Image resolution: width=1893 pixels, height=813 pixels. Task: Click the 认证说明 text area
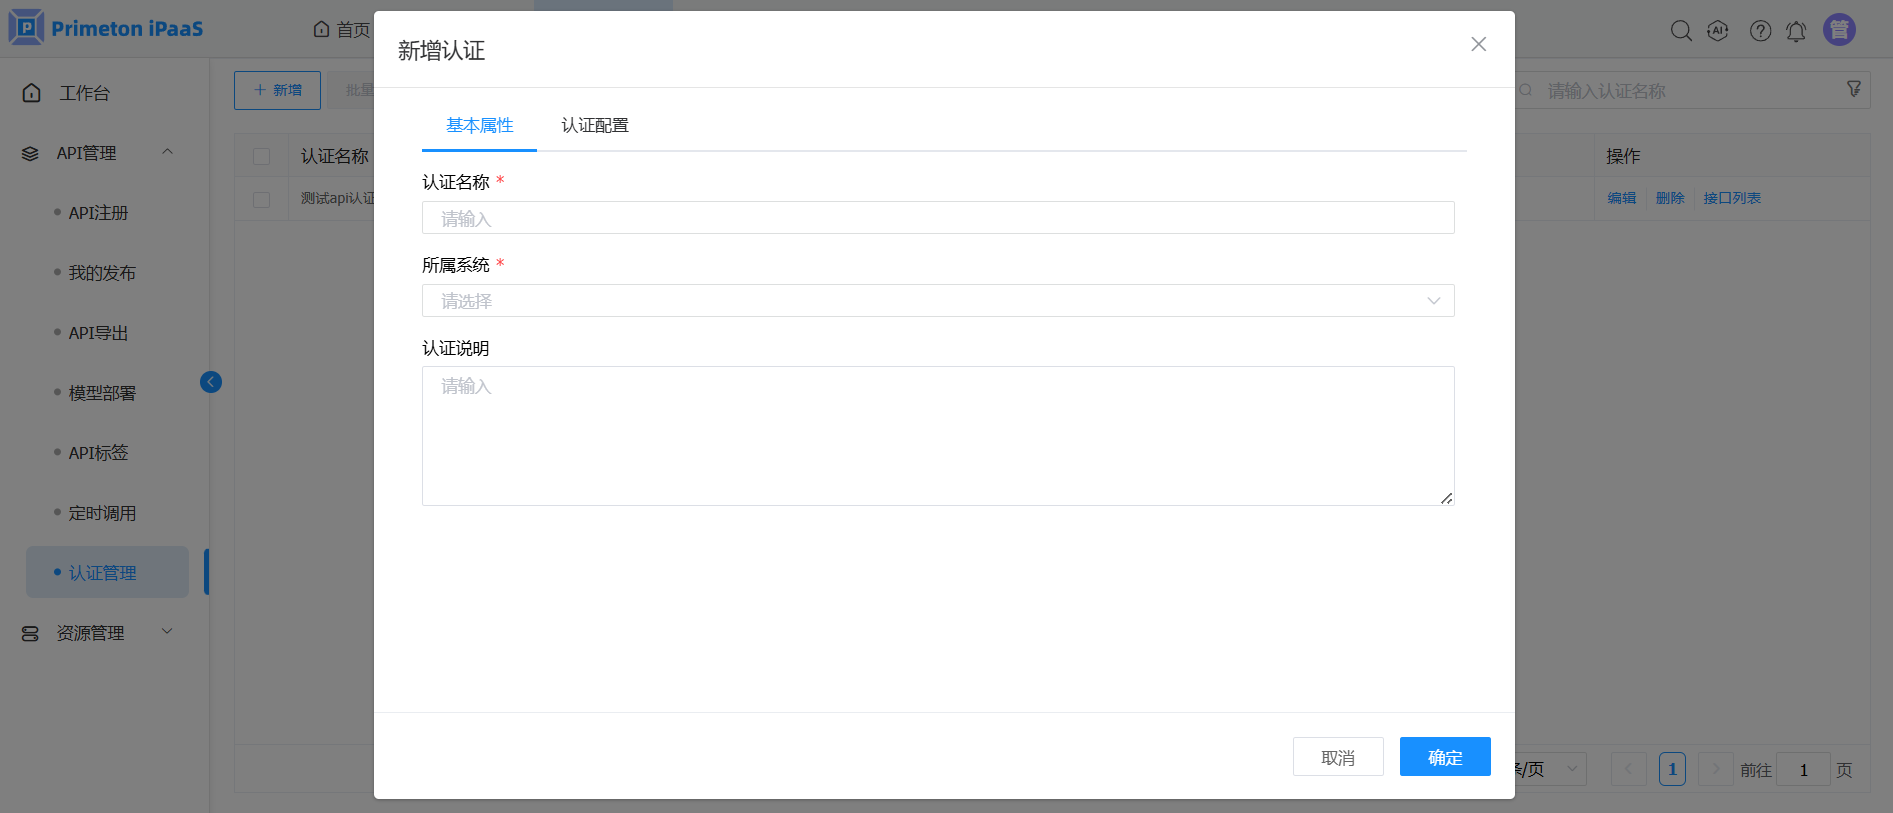pos(937,436)
